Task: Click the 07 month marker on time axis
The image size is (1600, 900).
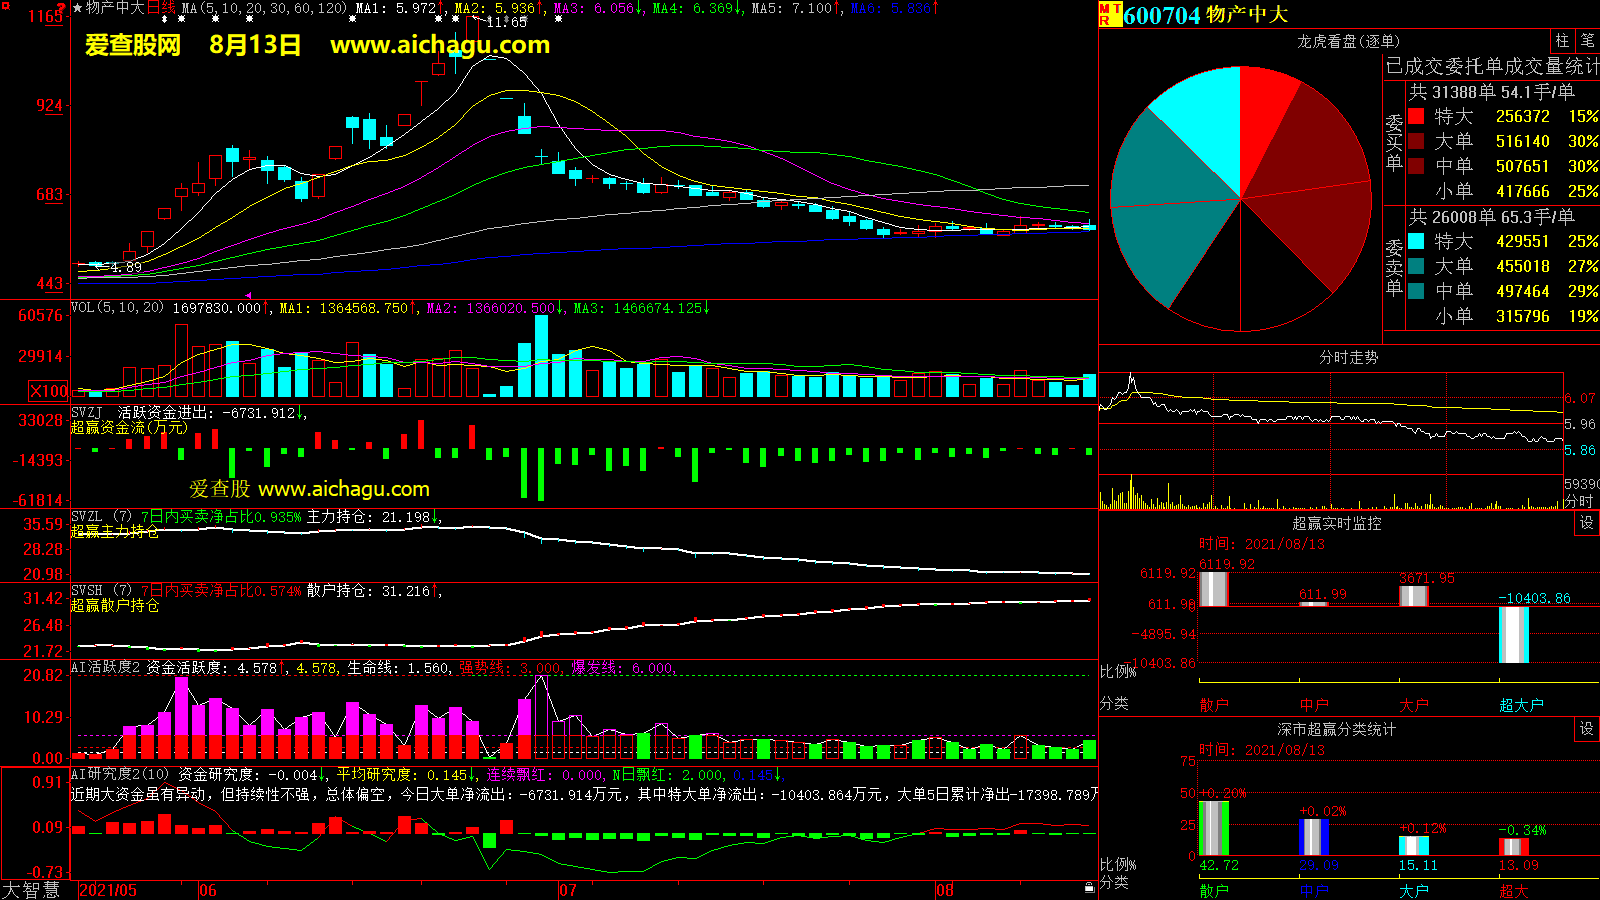Action: click(568, 890)
